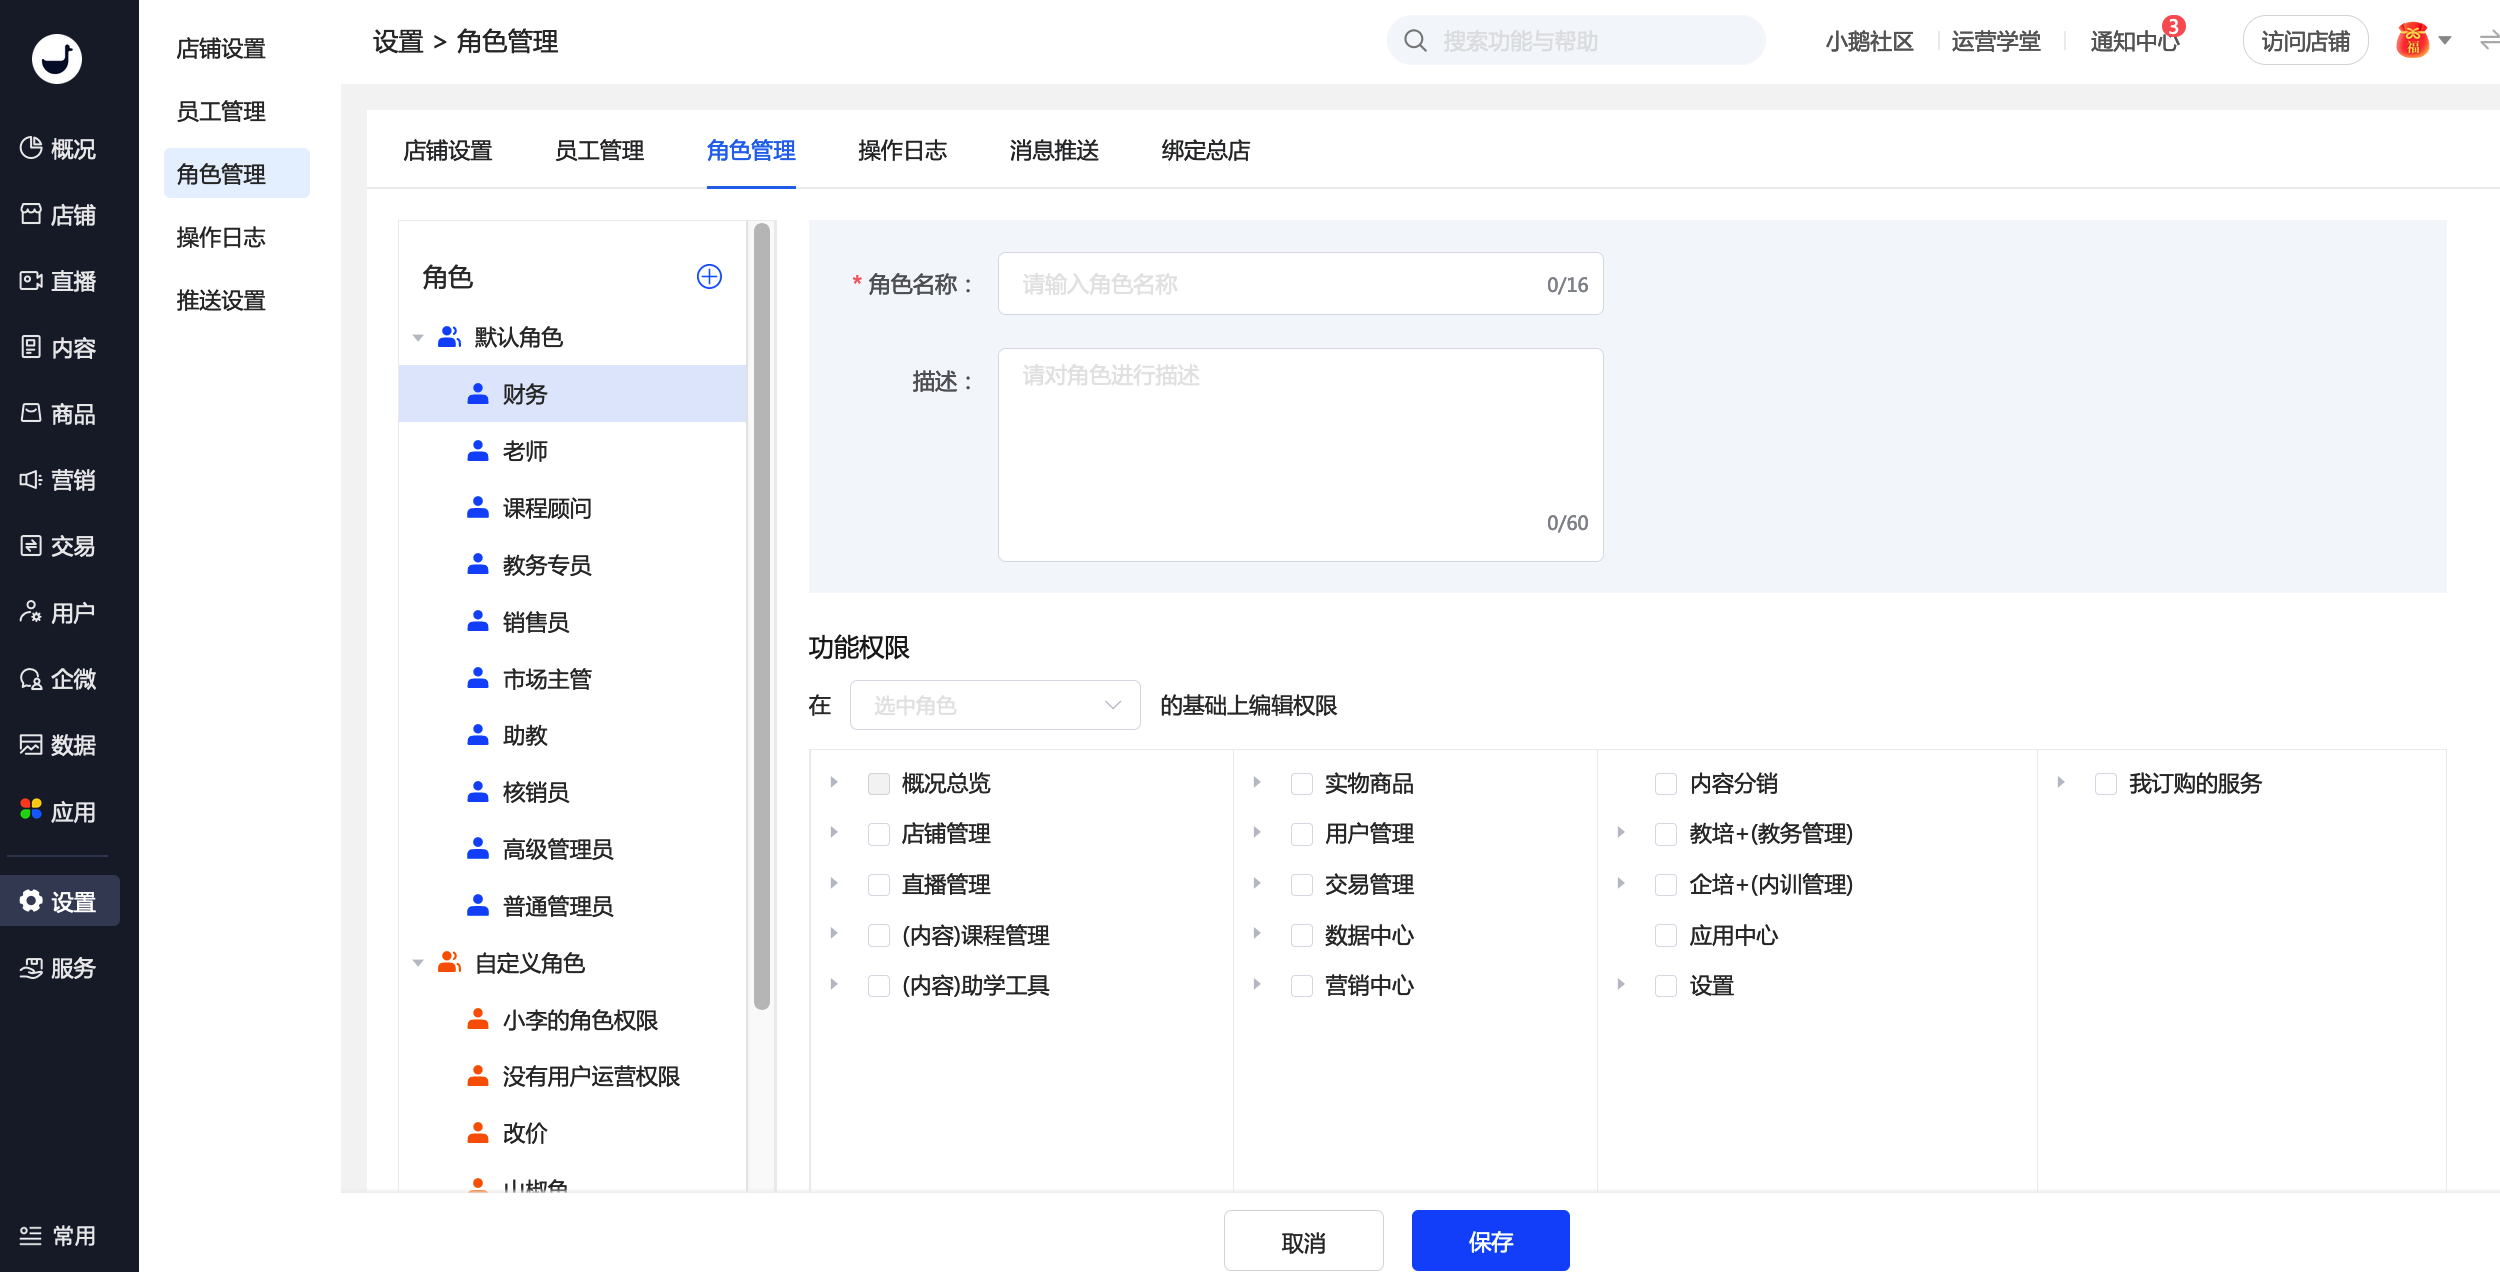This screenshot has width=2500, height=1272.
Task: Open the 选中角色 dropdown
Action: tap(995, 706)
